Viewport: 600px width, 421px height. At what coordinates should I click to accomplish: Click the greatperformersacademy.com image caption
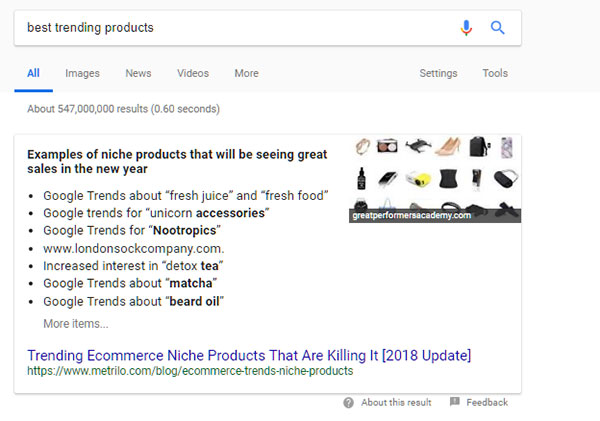pyautogui.click(x=412, y=215)
